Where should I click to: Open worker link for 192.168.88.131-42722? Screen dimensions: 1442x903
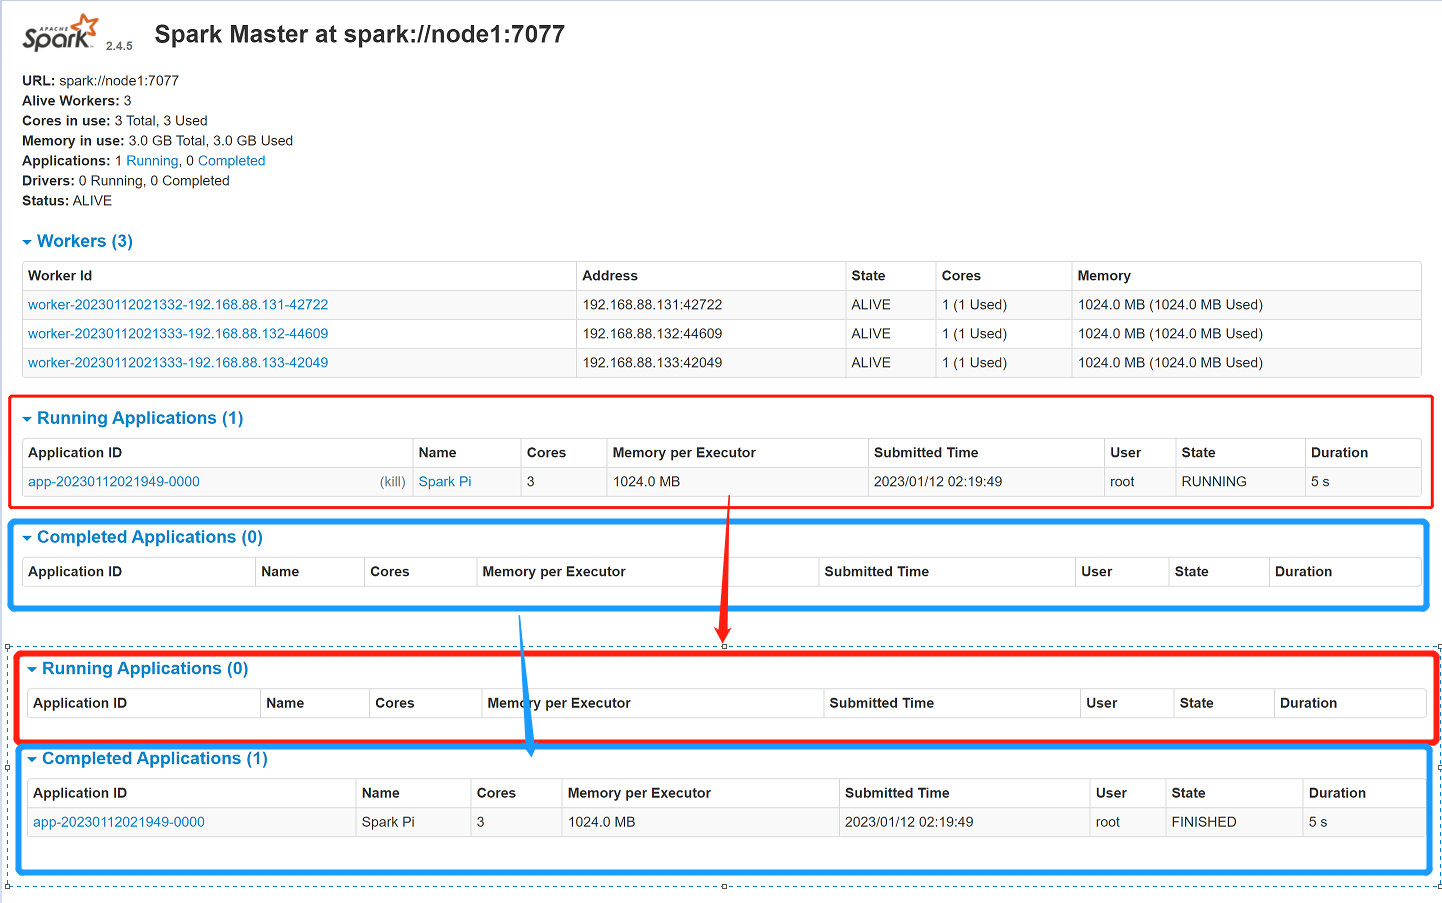[x=178, y=305]
